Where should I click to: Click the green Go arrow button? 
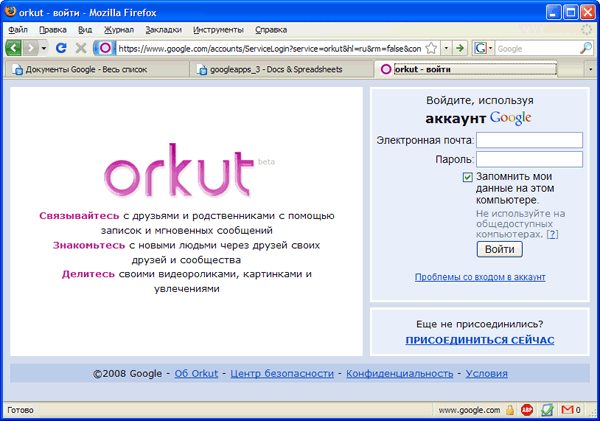pyautogui.click(x=460, y=48)
